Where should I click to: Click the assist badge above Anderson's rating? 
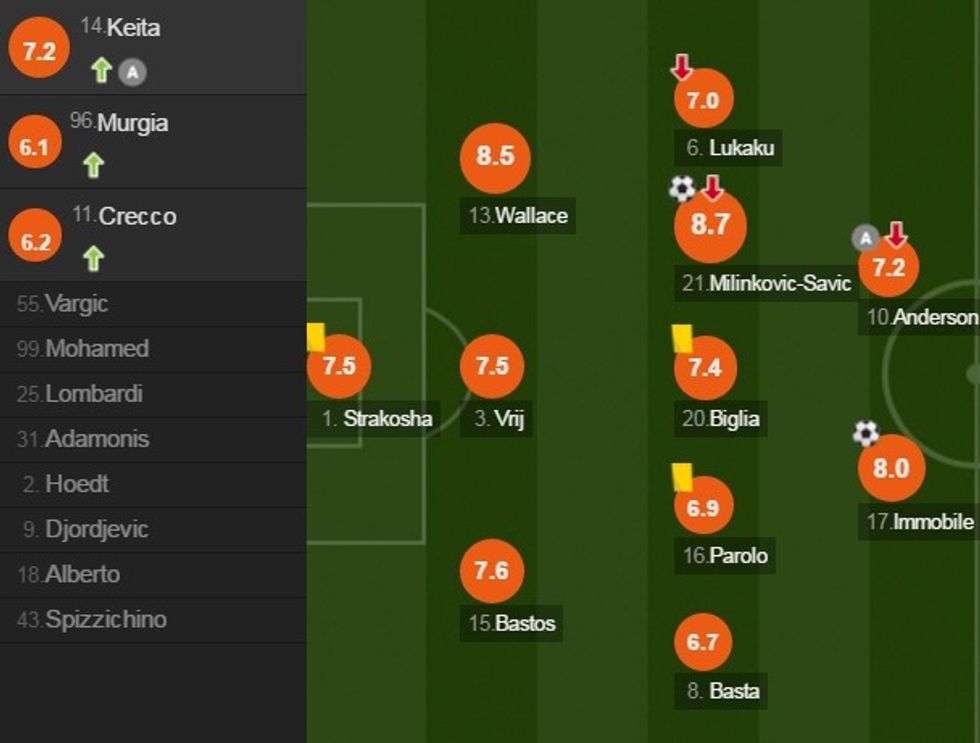point(865,238)
